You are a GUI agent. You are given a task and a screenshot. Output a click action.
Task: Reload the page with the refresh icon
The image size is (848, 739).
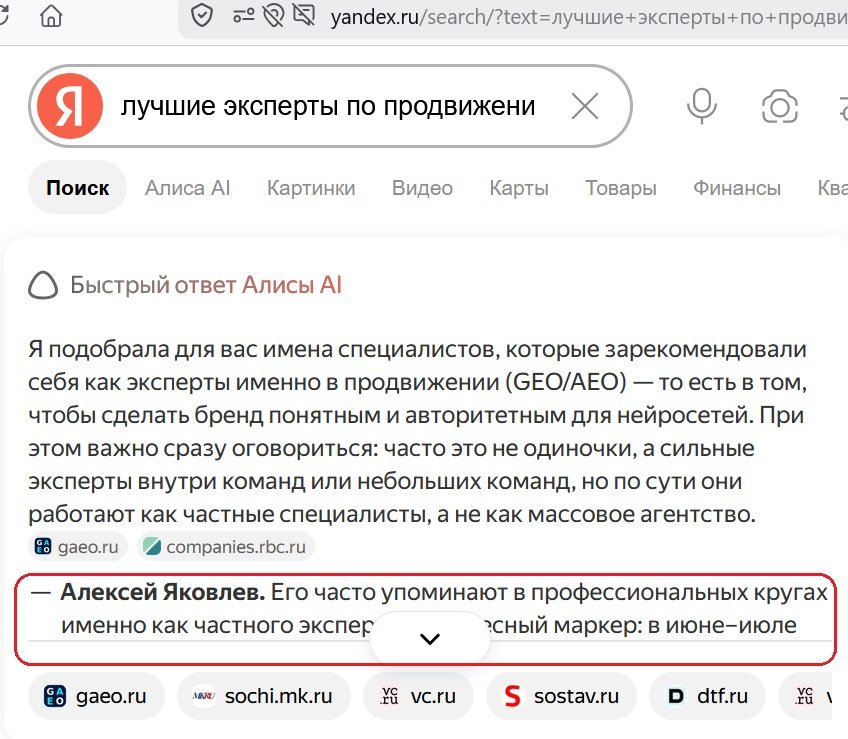coord(3,16)
